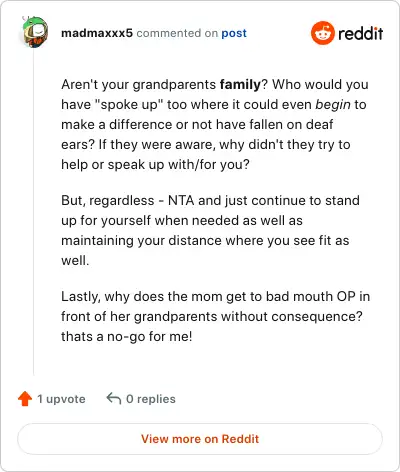Click the italic word "begin"
The image size is (400, 472).
tap(333, 104)
